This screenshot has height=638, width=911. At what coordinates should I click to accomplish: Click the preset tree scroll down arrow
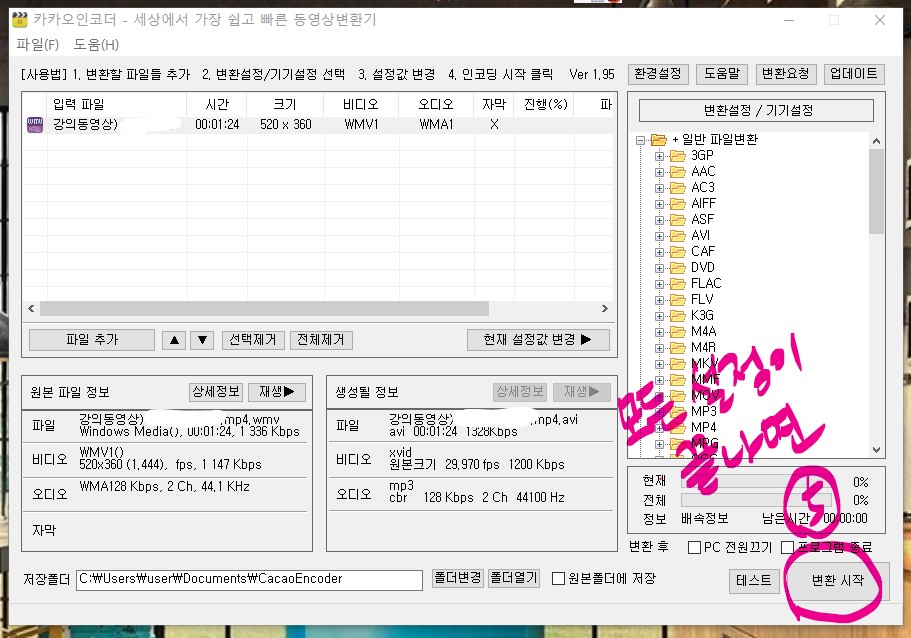(x=876, y=450)
